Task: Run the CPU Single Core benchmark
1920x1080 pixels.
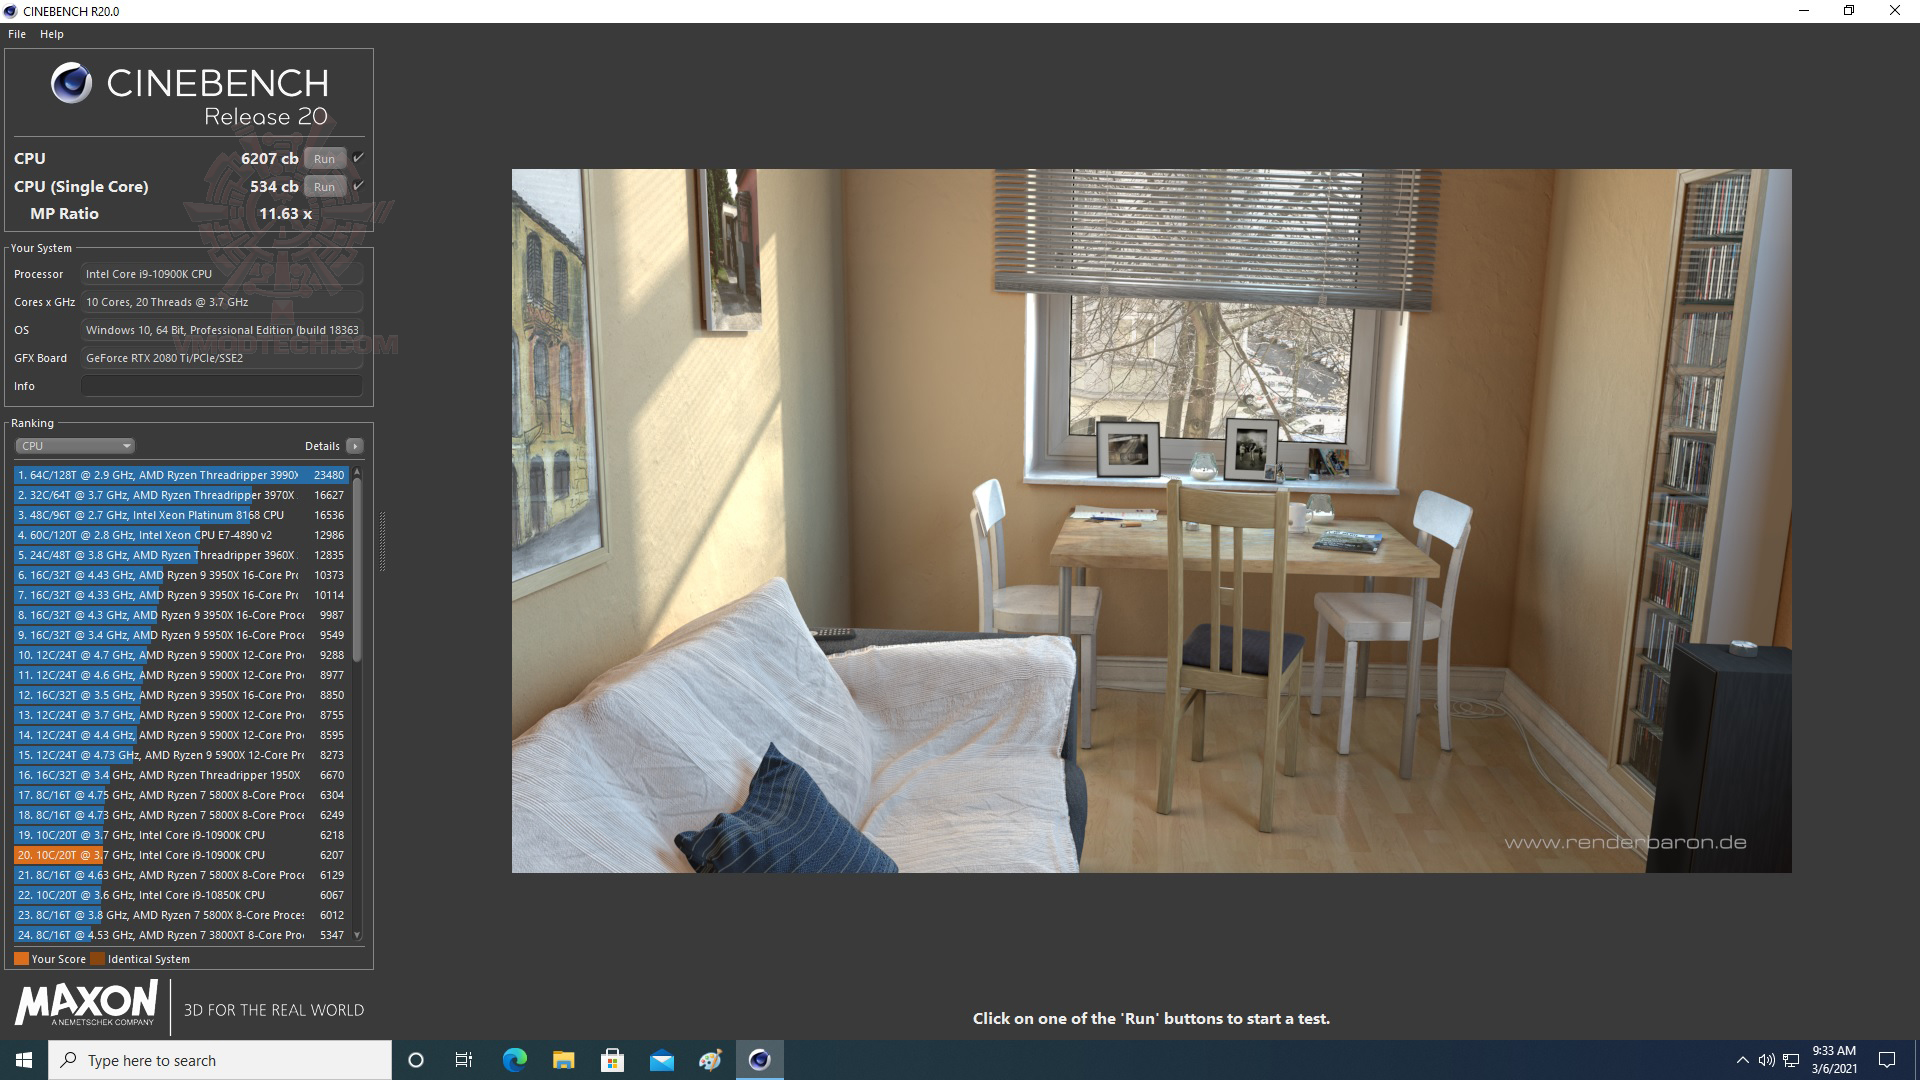Action: (x=324, y=187)
